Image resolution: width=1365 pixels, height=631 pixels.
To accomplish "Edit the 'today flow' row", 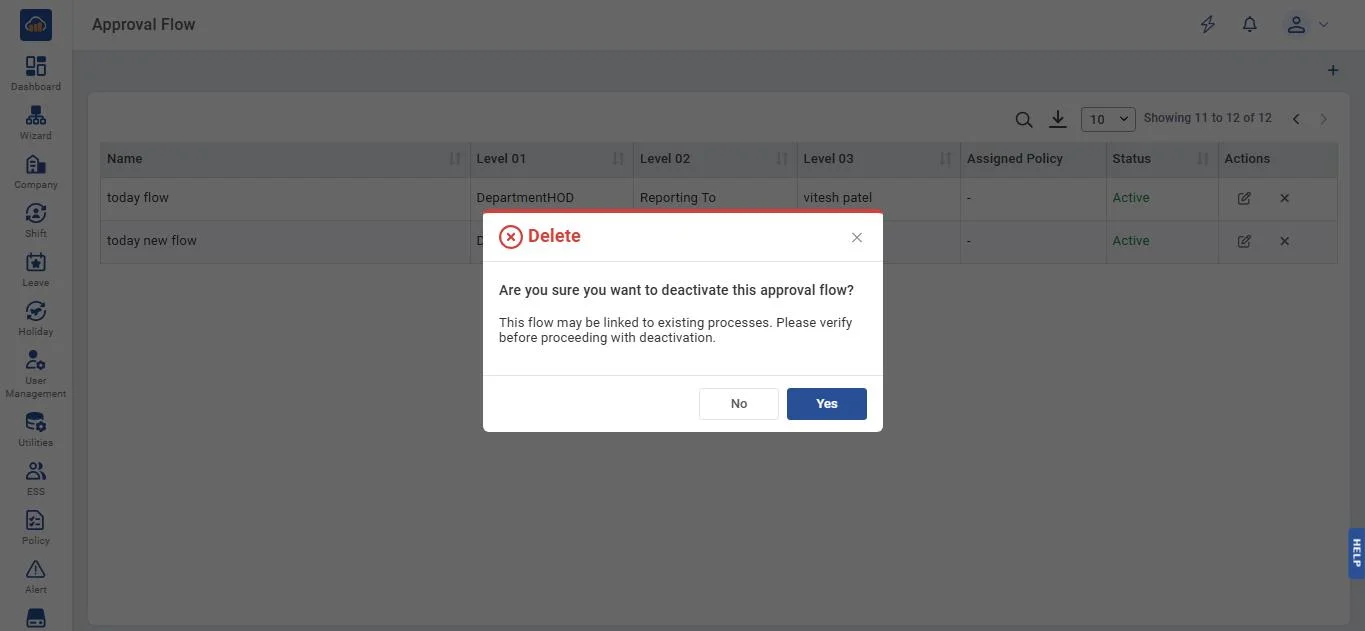I will (1244, 198).
